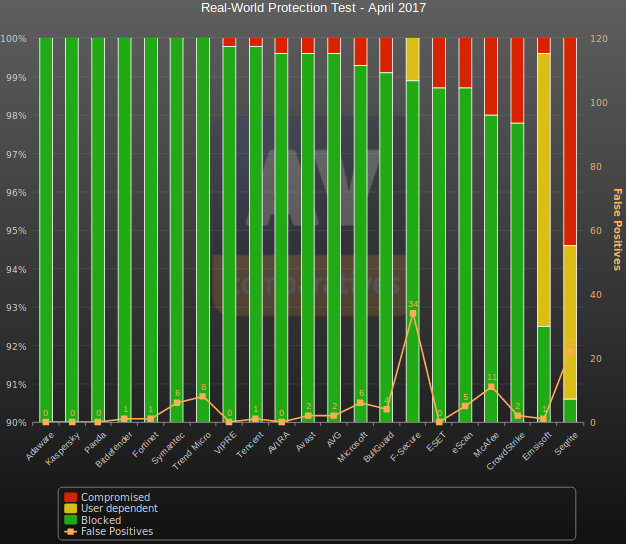Click the ESET false positive marker 0
This screenshot has width=626, height=544.
(x=439, y=422)
